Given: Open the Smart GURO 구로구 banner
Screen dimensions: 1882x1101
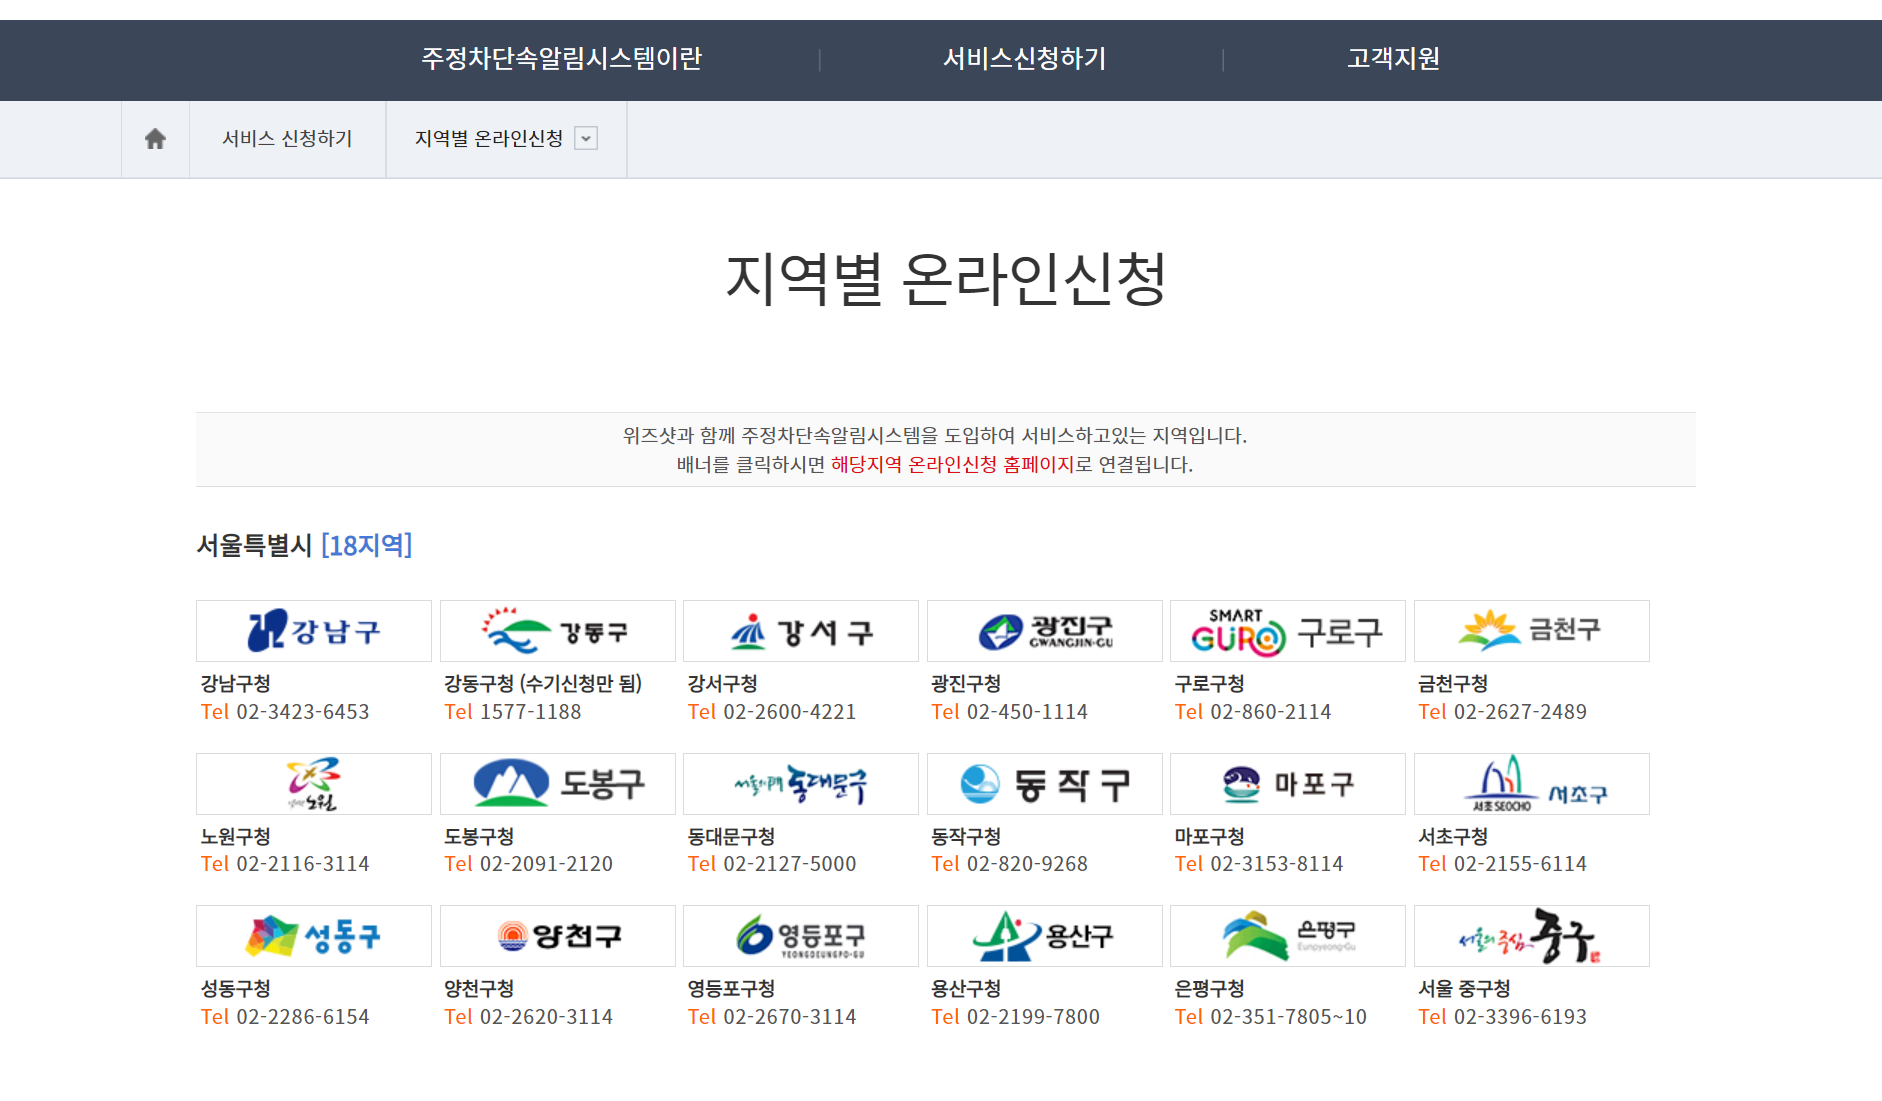Looking at the screenshot, I should 1288,631.
